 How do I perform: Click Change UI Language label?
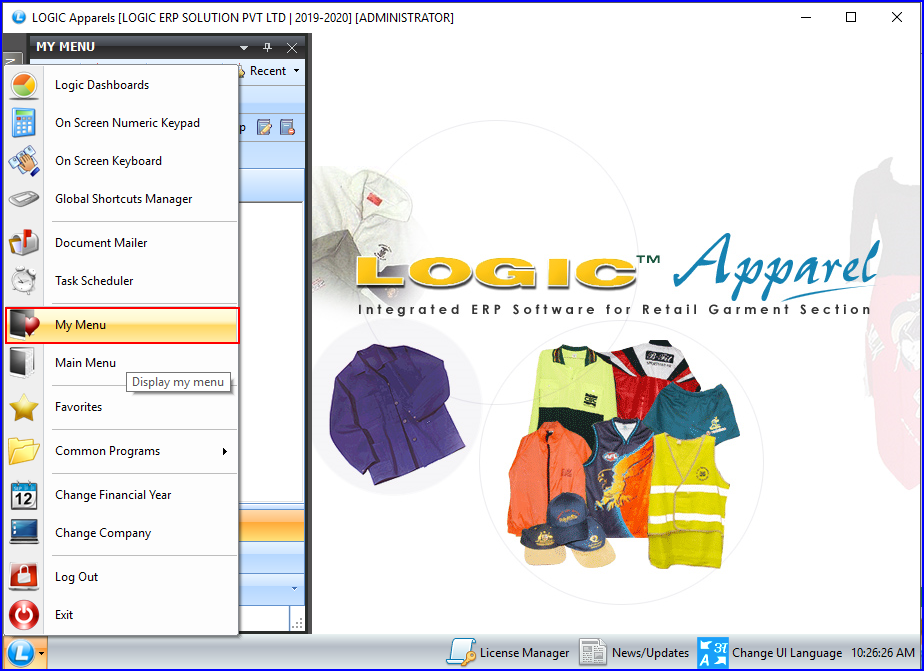pyautogui.click(x=787, y=653)
